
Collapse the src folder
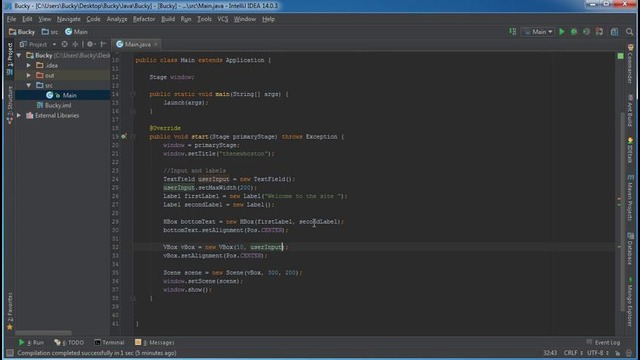(x=29, y=85)
